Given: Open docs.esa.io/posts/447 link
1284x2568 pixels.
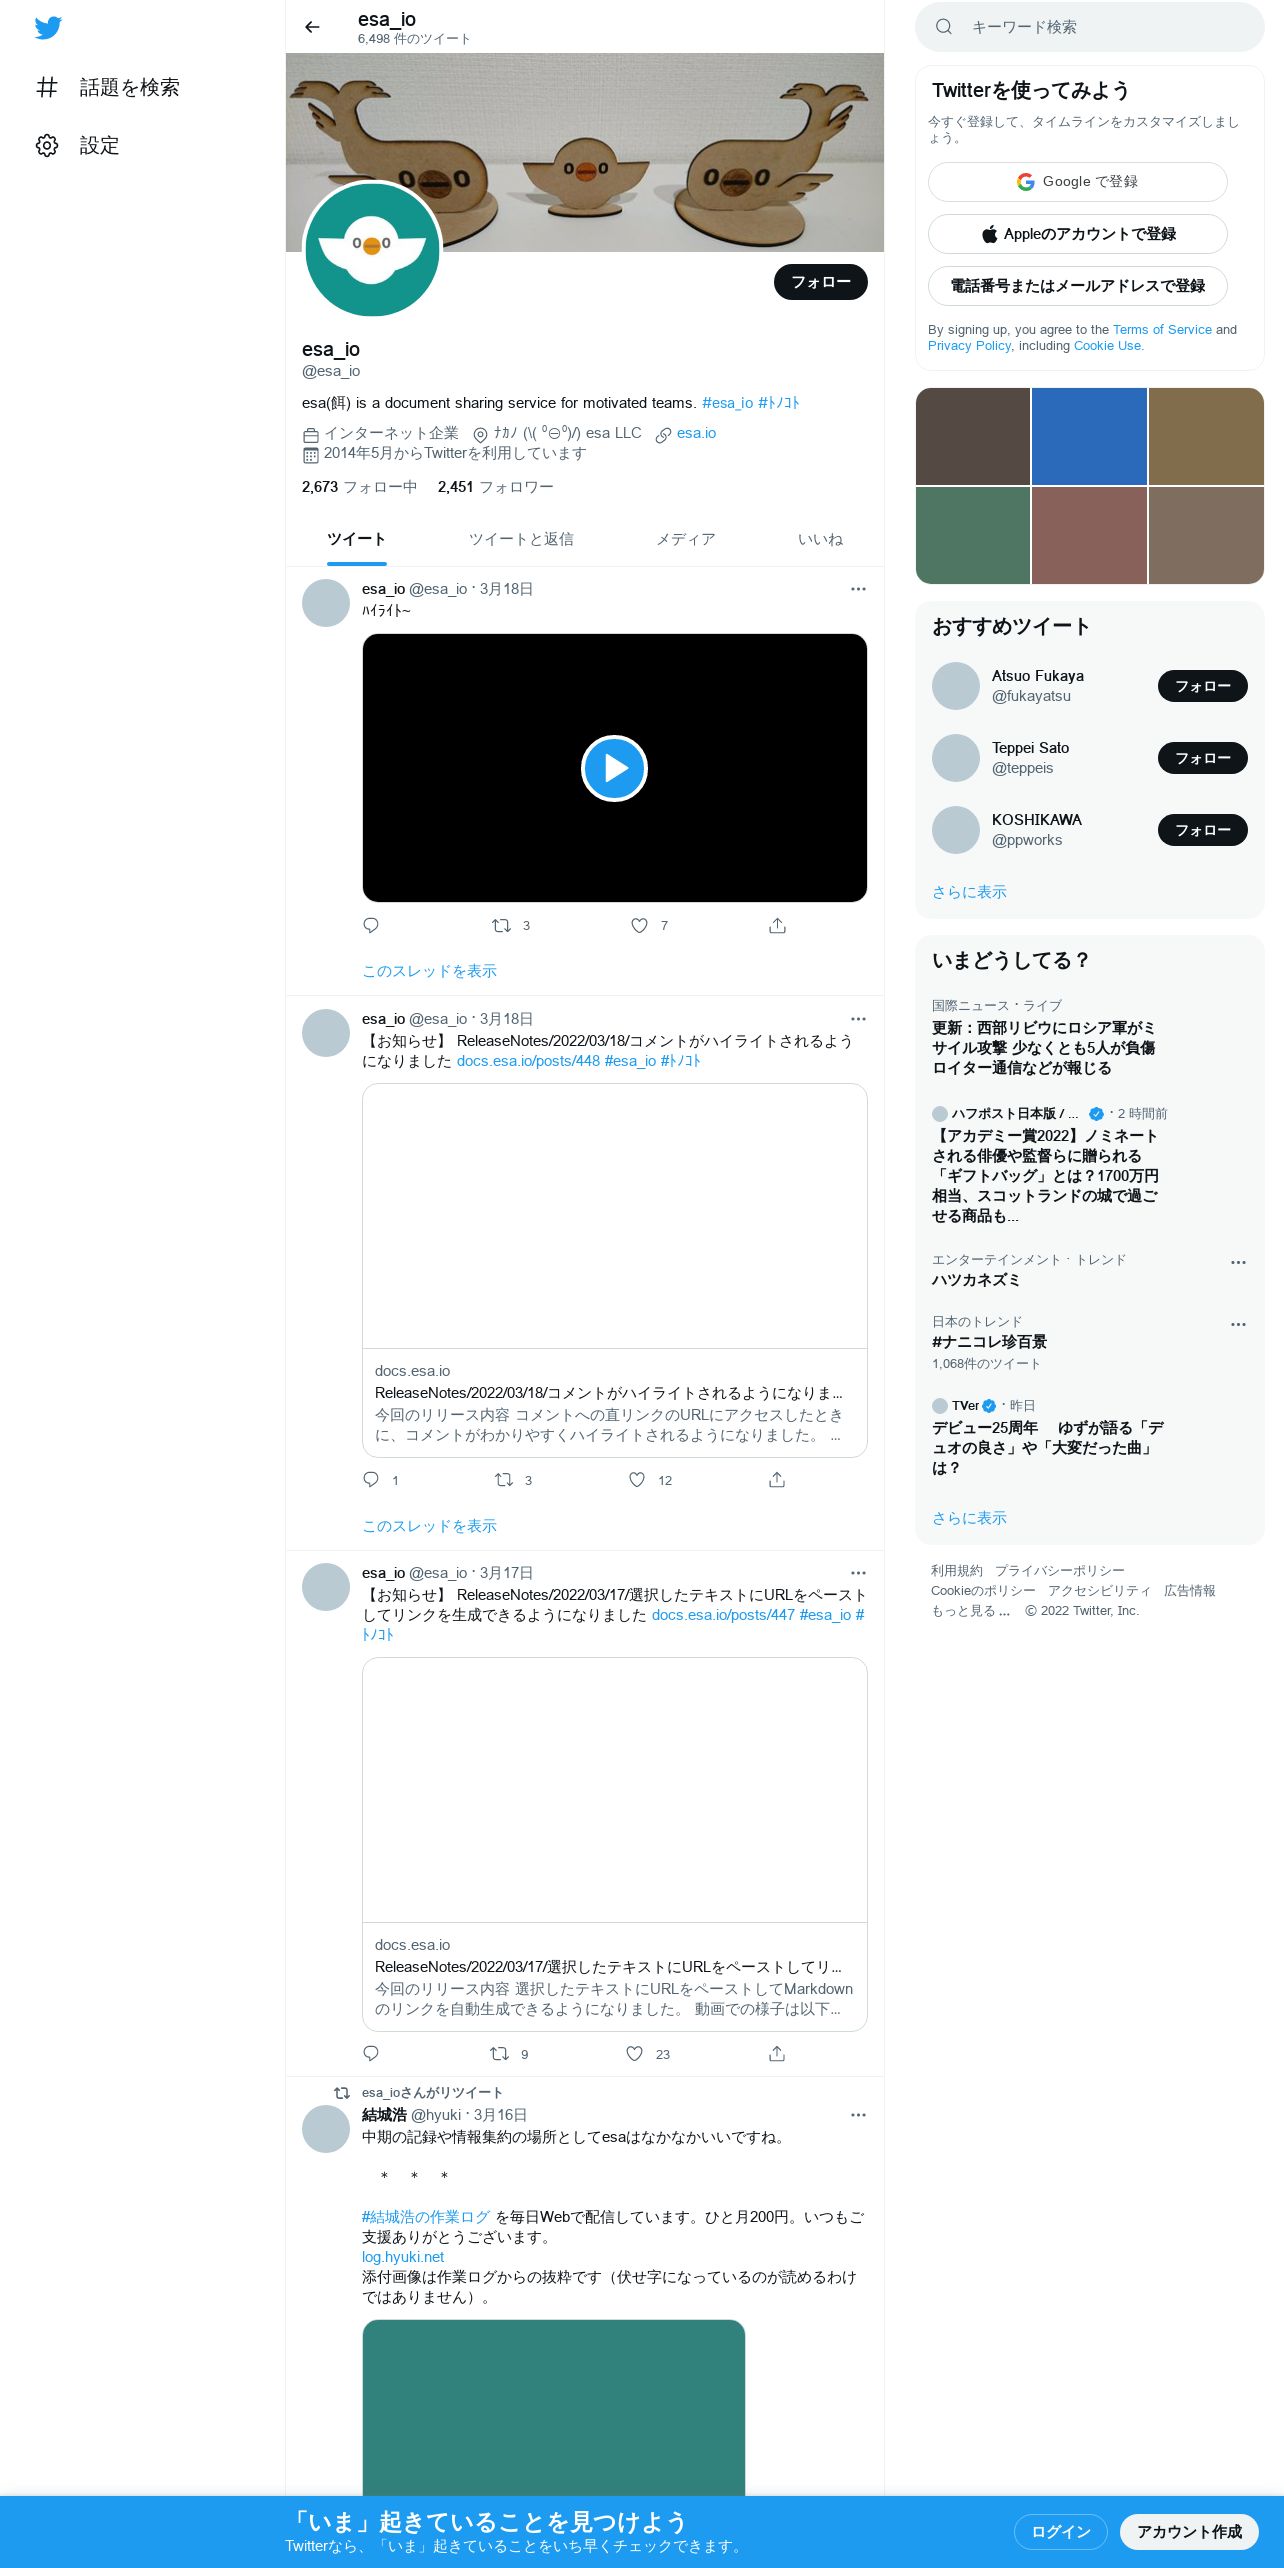Looking at the screenshot, I should 723,1615.
